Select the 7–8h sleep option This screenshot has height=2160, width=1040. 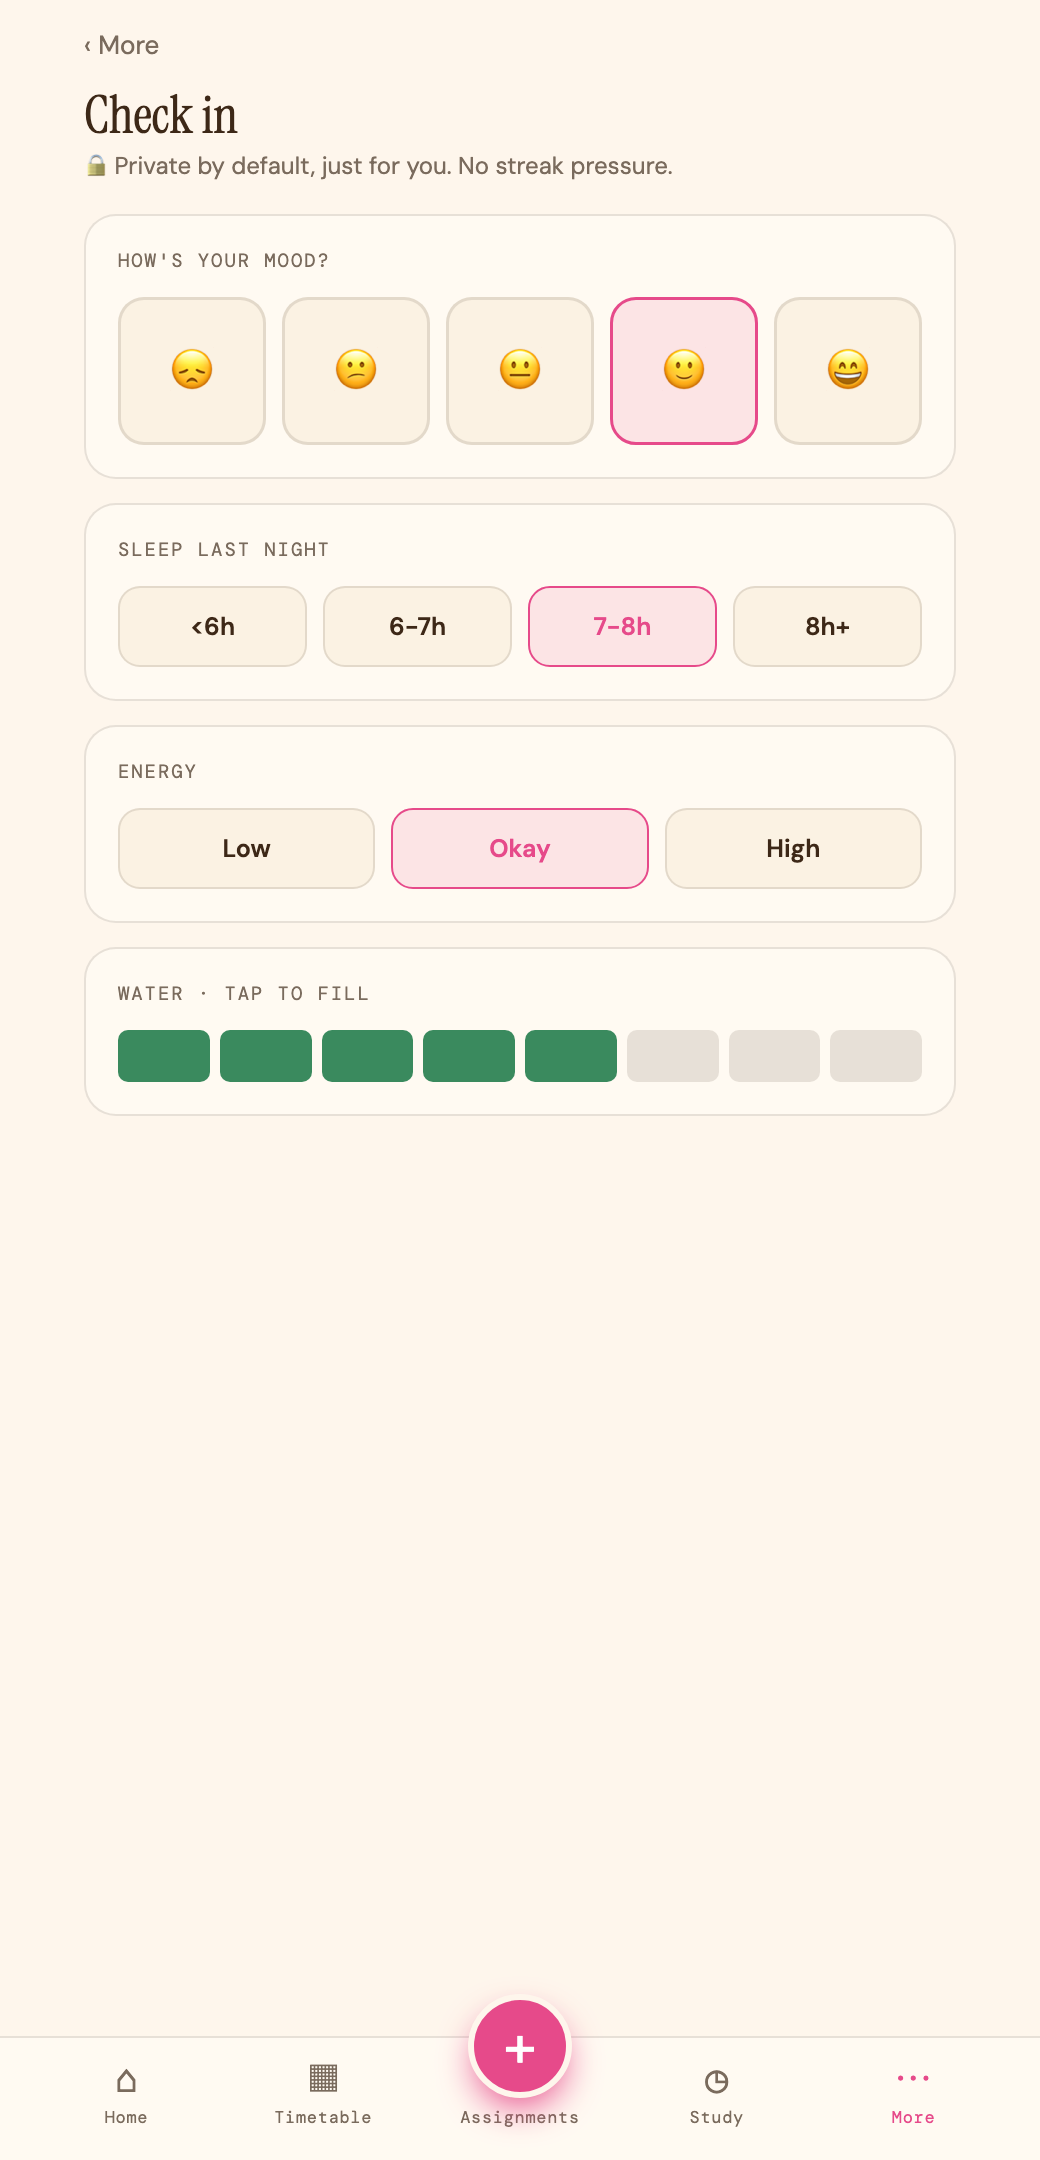(622, 626)
